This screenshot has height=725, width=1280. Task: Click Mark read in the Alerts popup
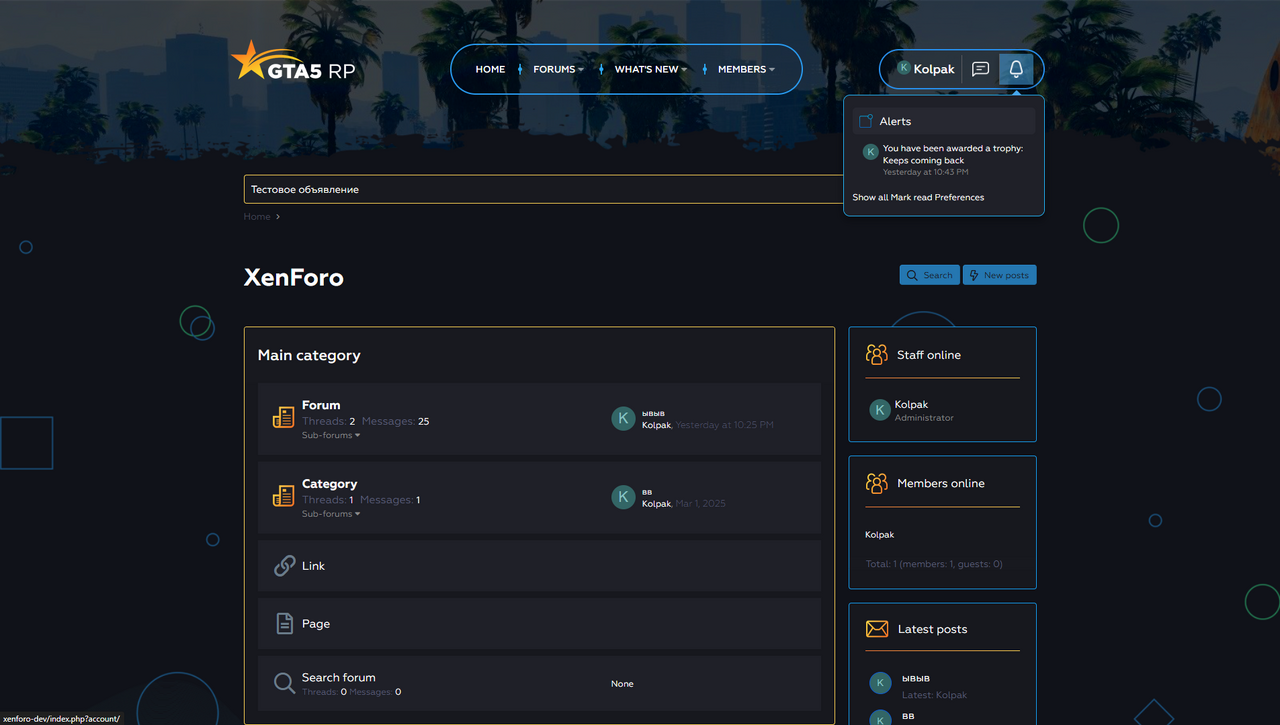point(911,197)
